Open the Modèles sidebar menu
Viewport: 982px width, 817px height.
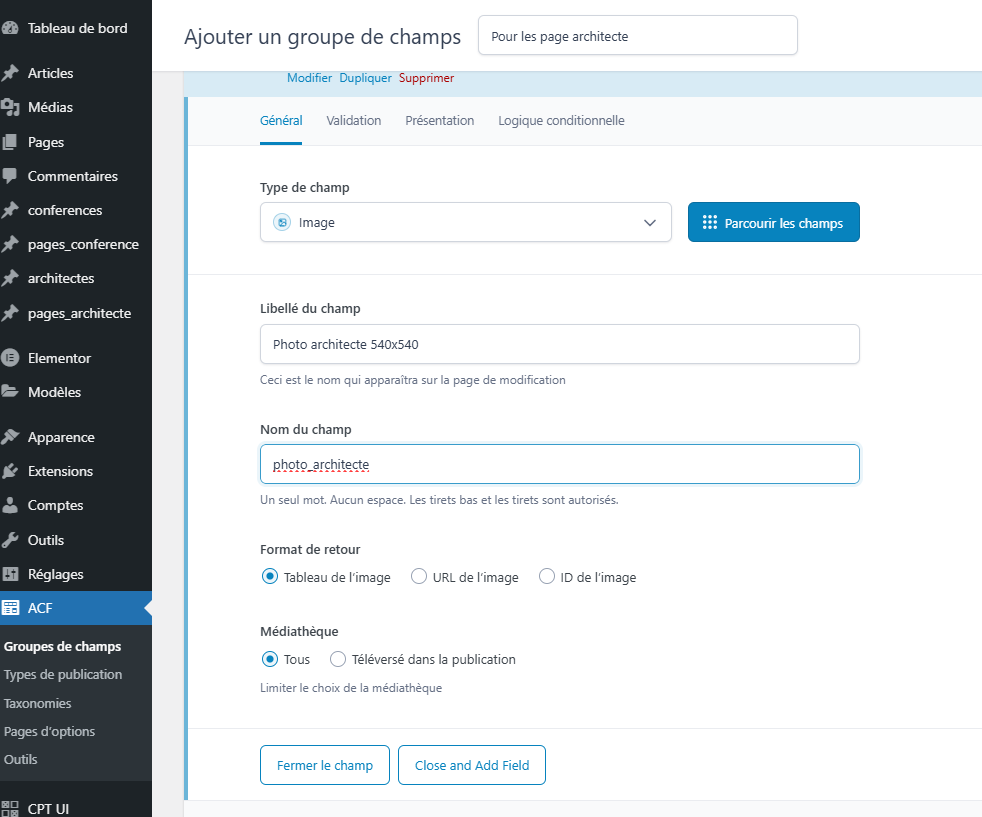54,392
